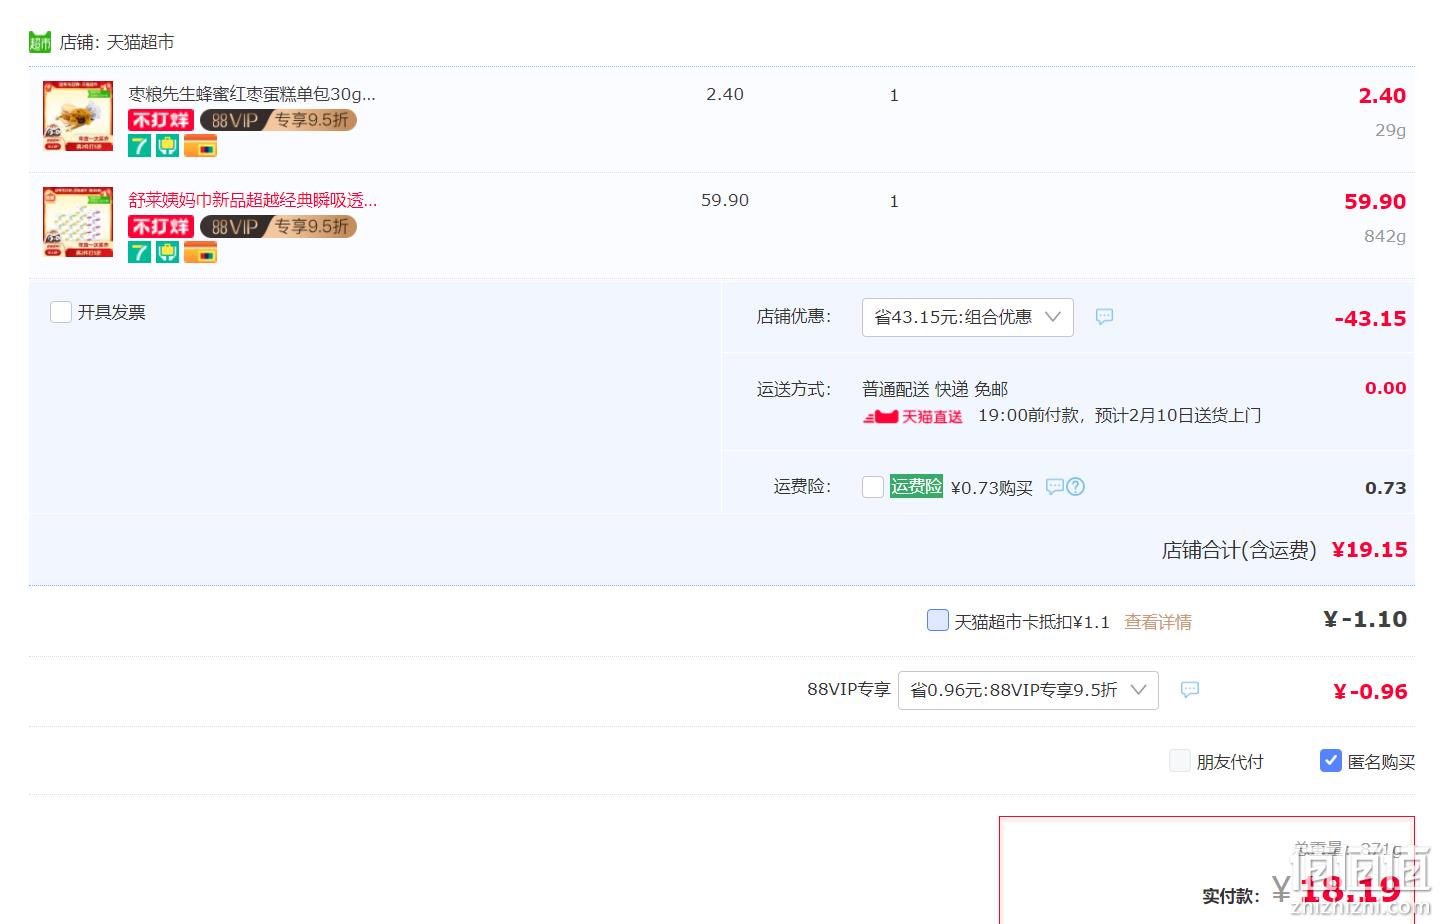1440x924 pixels.
Task: Click 88VIP 专享9.5折 badge on 舒莱姨妈巾 row
Action: tap(278, 226)
